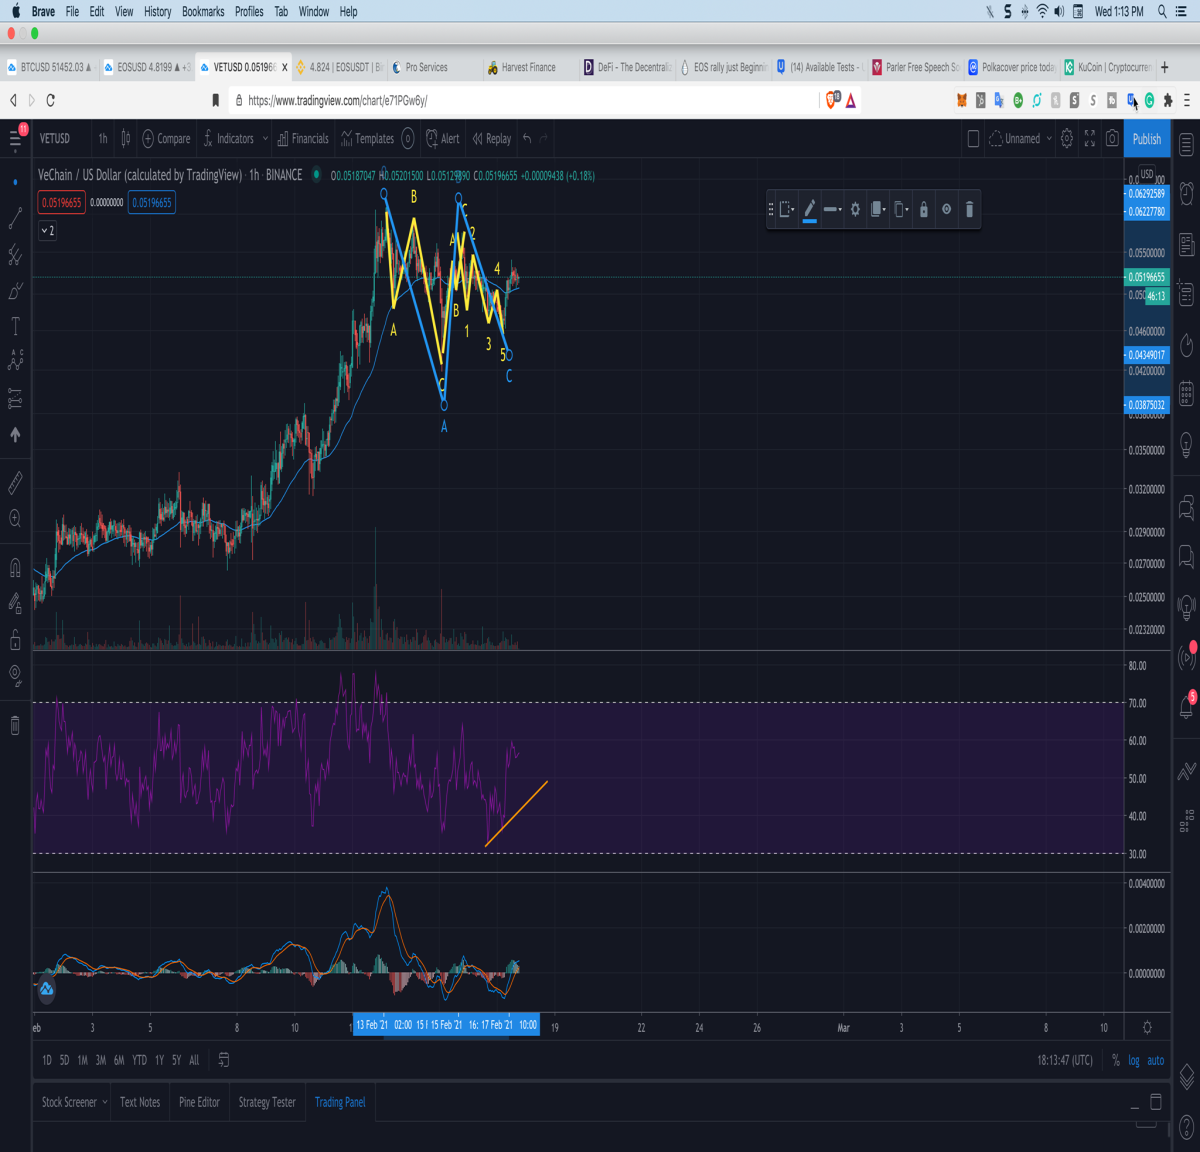The height and width of the screenshot is (1152, 1200).
Task: Open the go-to-date calendar icon
Action: [224, 1060]
